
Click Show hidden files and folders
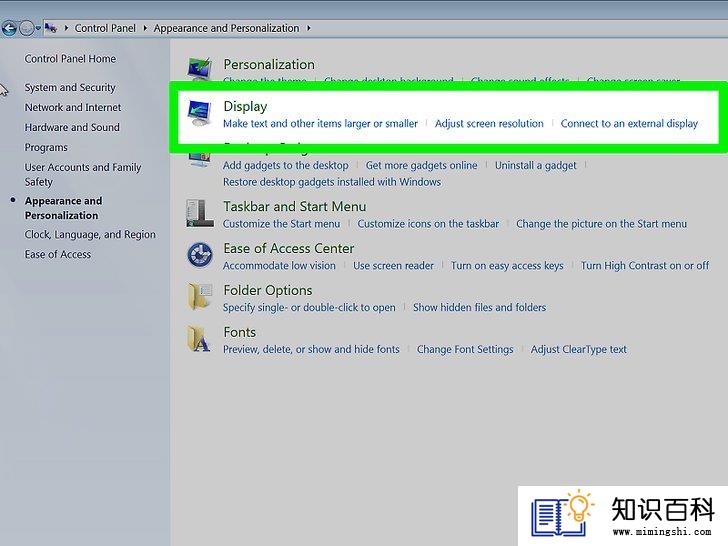click(480, 307)
